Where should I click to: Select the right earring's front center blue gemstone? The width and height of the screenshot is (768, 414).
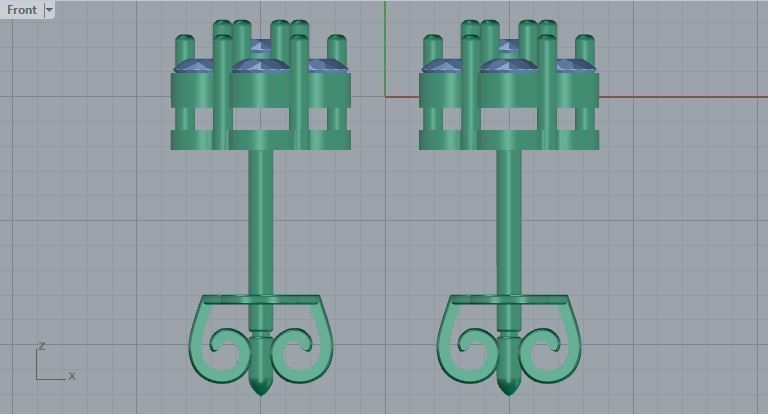pyautogui.click(x=509, y=66)
